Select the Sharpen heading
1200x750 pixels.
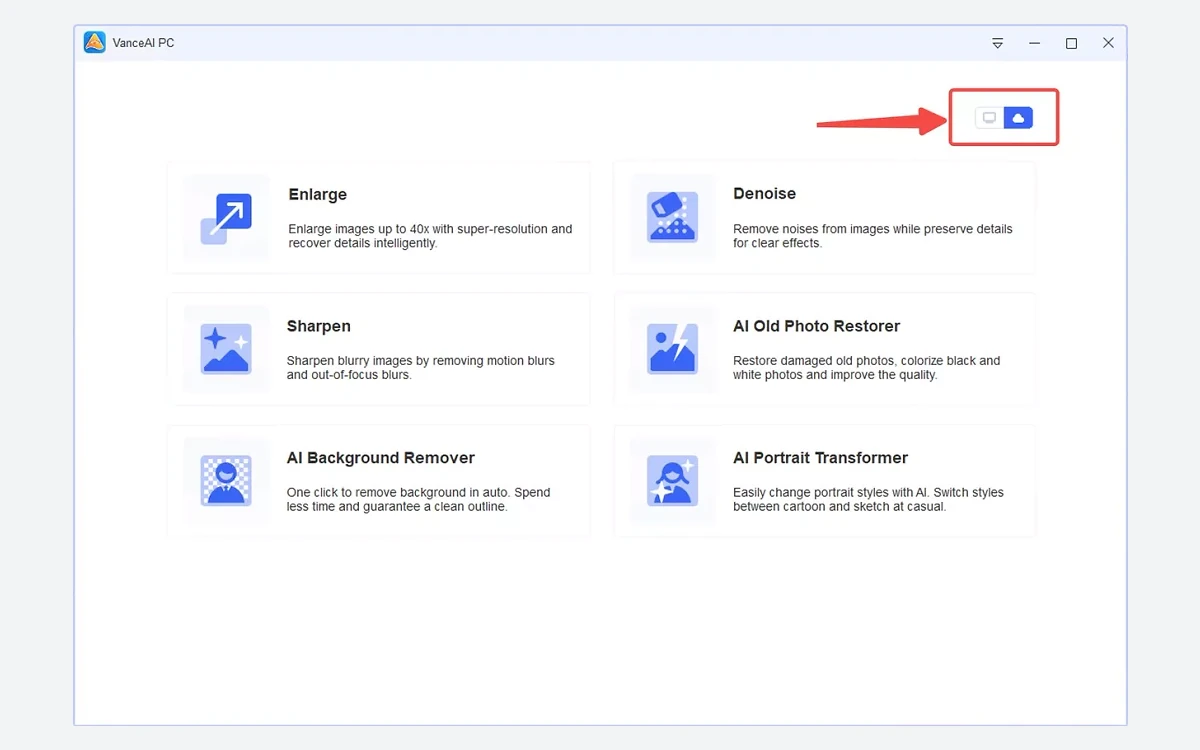(319, 327)
